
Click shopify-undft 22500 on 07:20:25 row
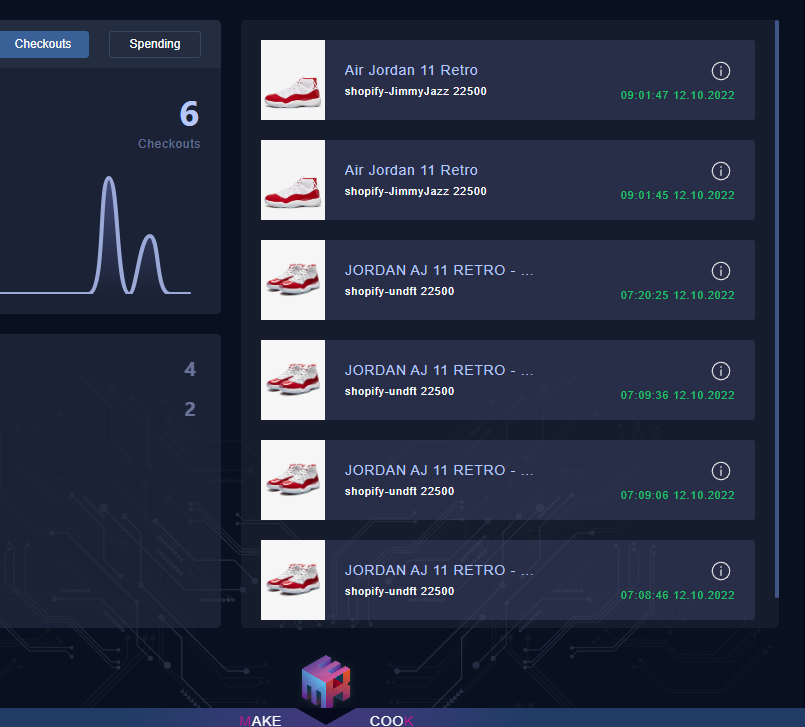pos(399,292)
